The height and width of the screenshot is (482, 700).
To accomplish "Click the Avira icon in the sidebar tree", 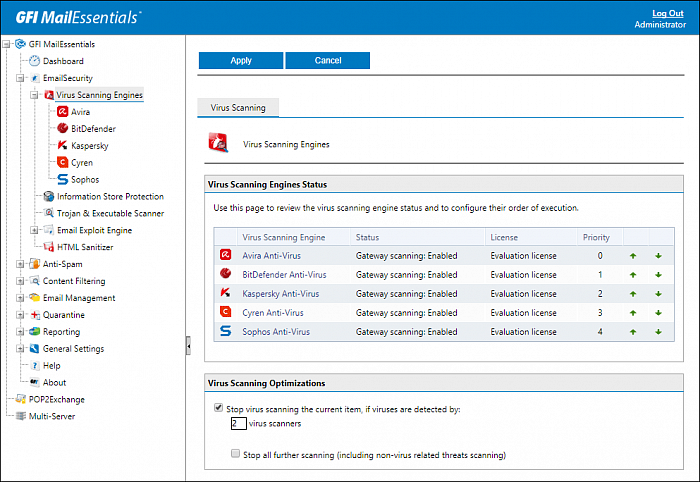I will pos(62,112).
